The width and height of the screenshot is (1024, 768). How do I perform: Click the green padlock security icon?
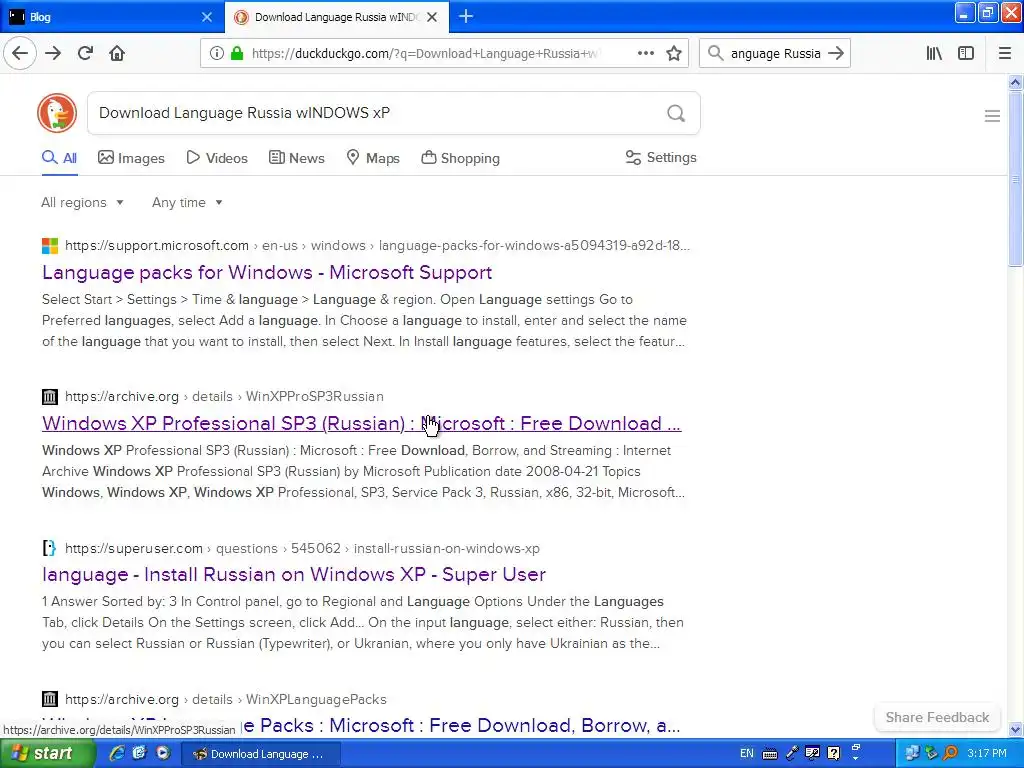[236, 54]
